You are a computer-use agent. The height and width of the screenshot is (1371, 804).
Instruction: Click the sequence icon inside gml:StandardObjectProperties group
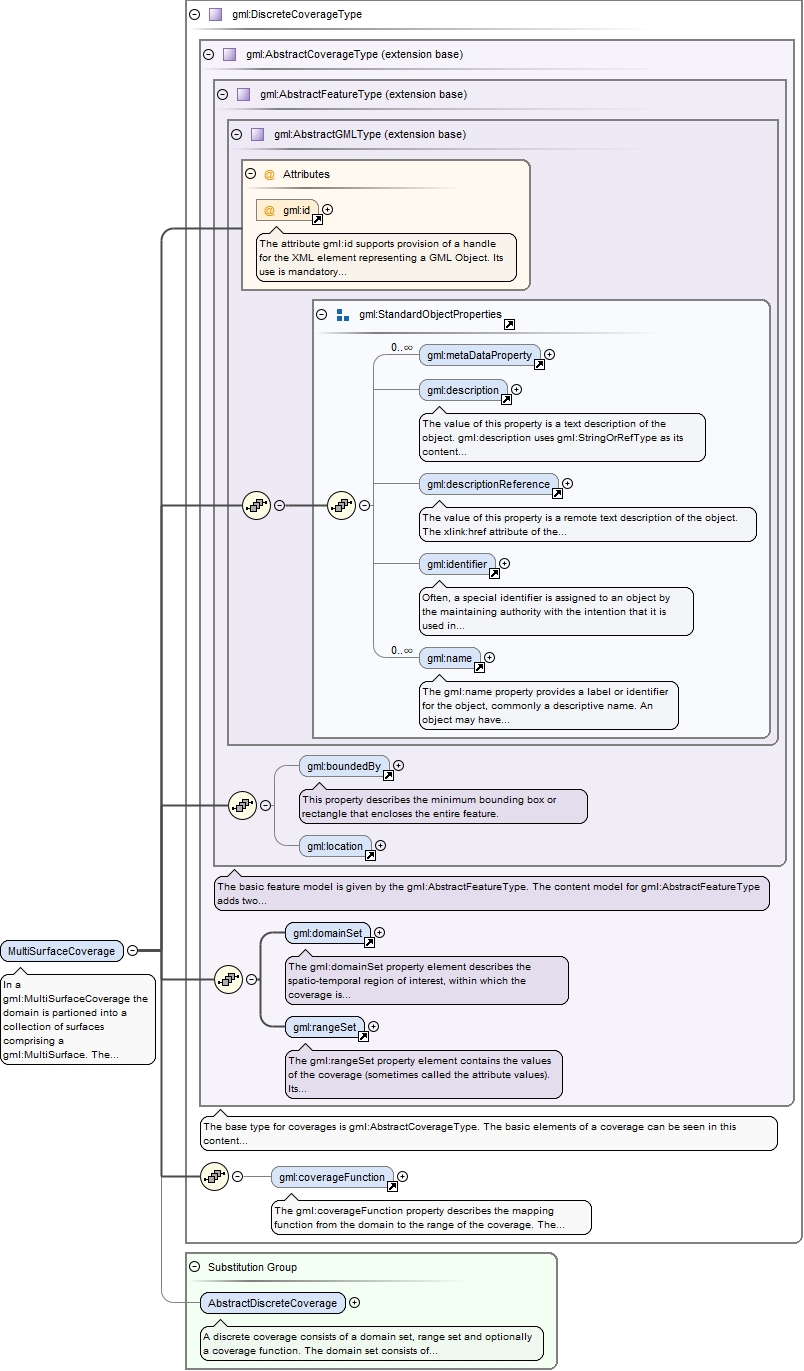click(x=342, y=506)
